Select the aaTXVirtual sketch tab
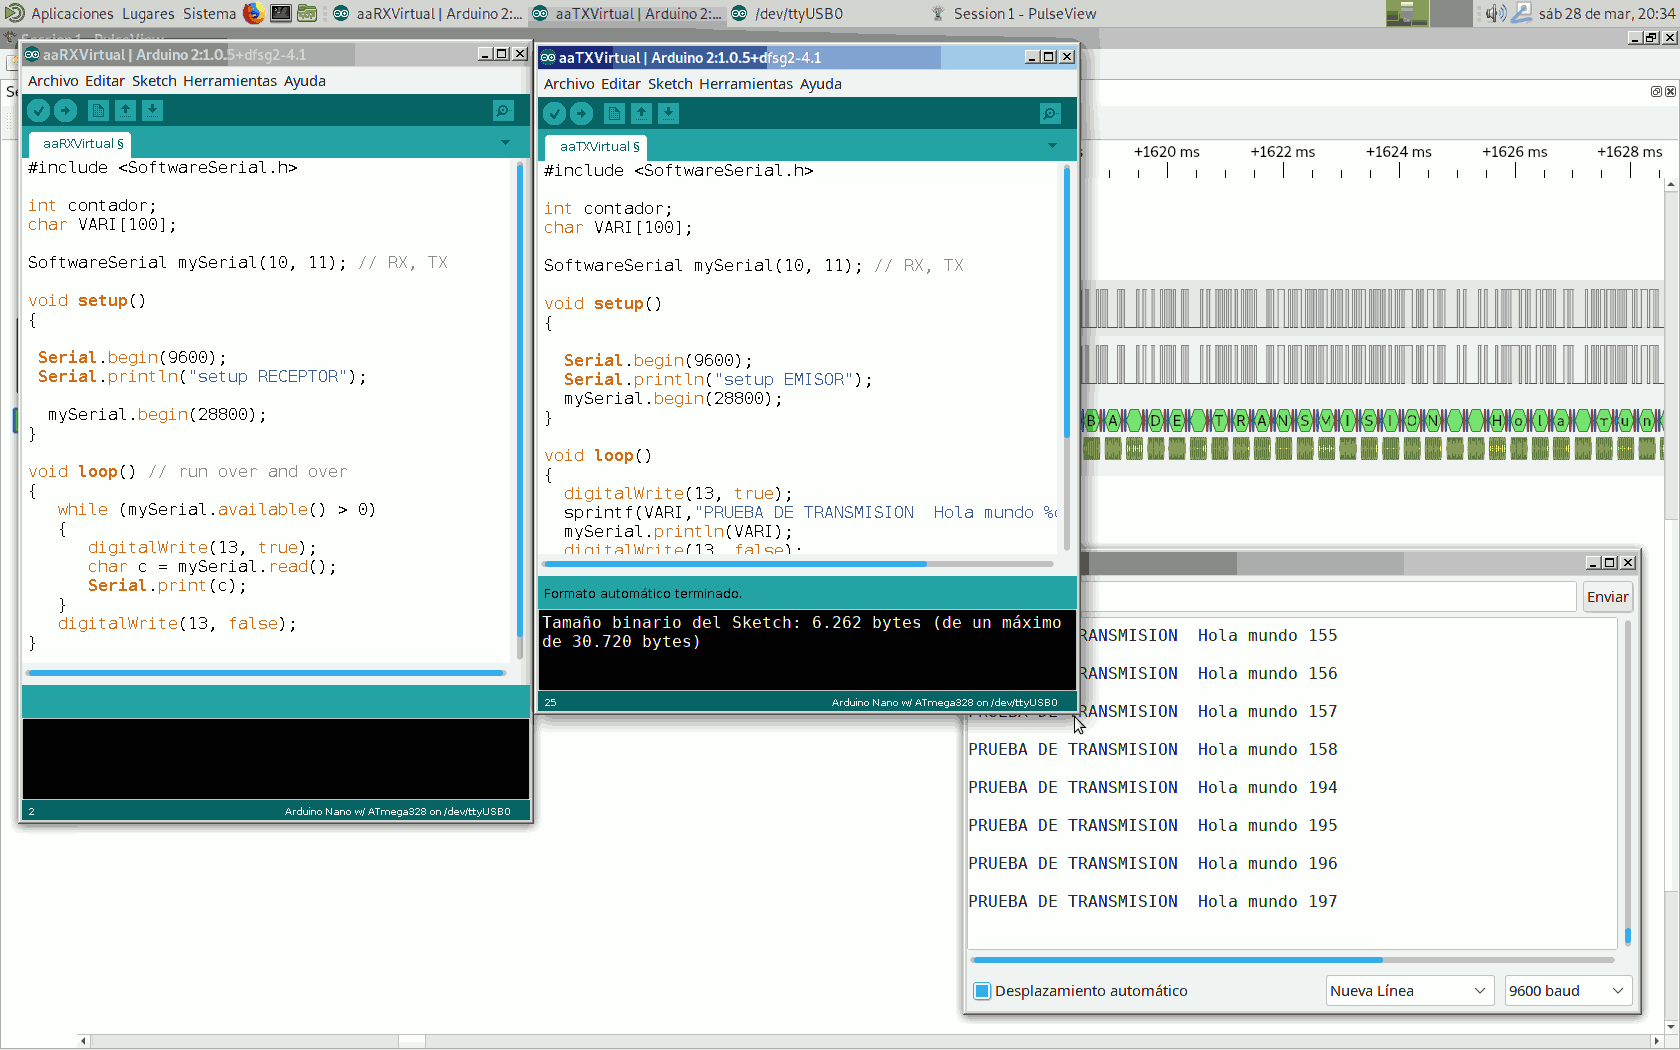 point(598,147)
